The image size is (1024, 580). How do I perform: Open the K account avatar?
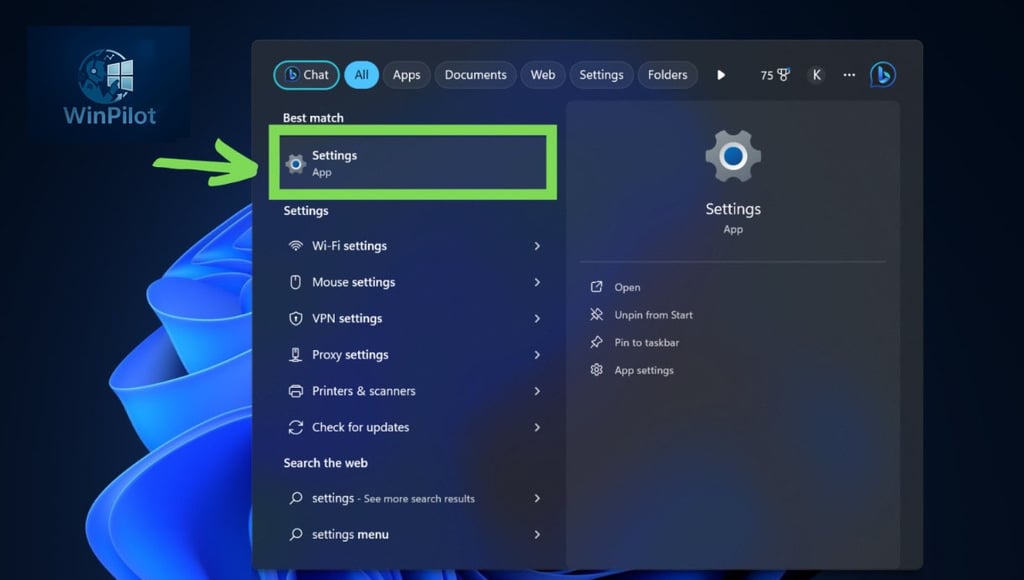click(816, 75)
